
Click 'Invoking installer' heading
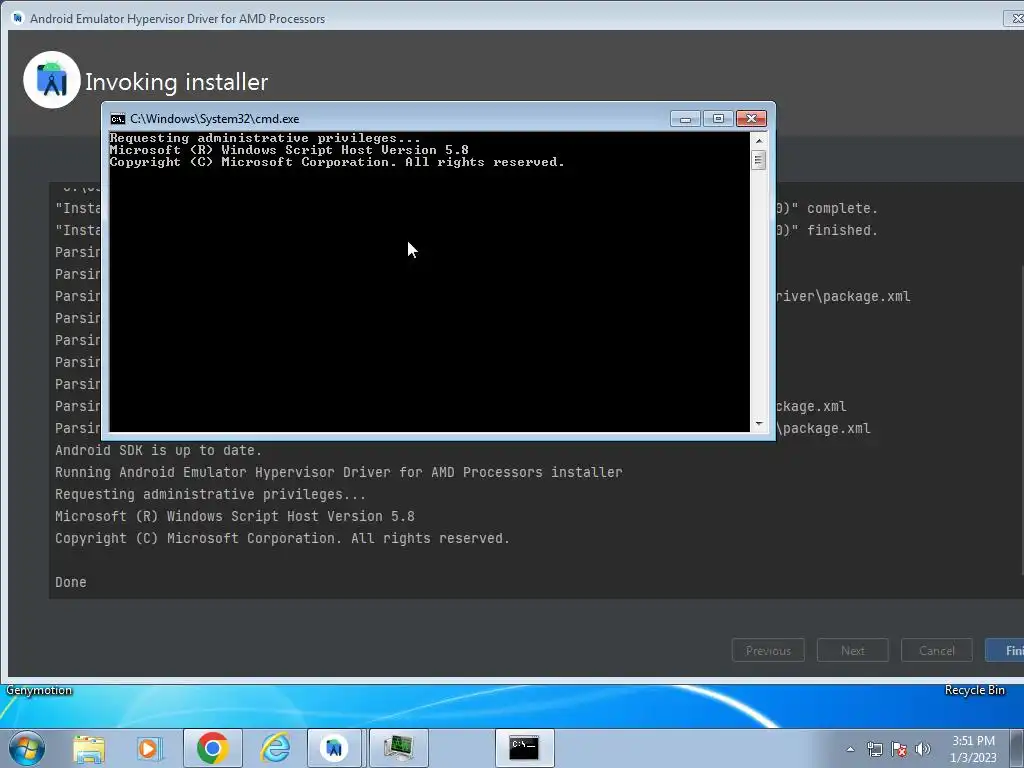coord(176,82)
